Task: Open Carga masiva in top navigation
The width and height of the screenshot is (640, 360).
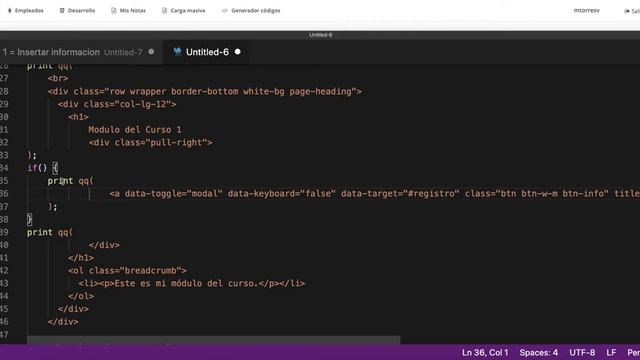Action: (x=183, y=11)
